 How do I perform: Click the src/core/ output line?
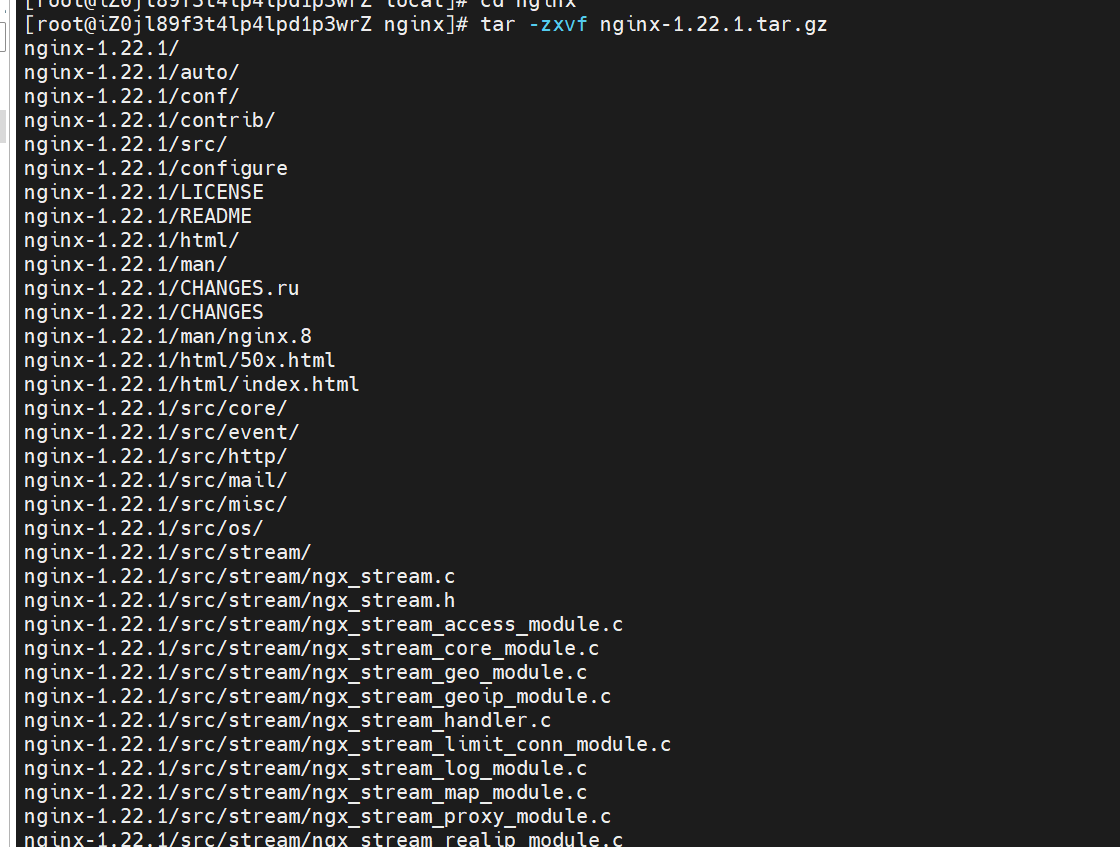pos(156,408)
